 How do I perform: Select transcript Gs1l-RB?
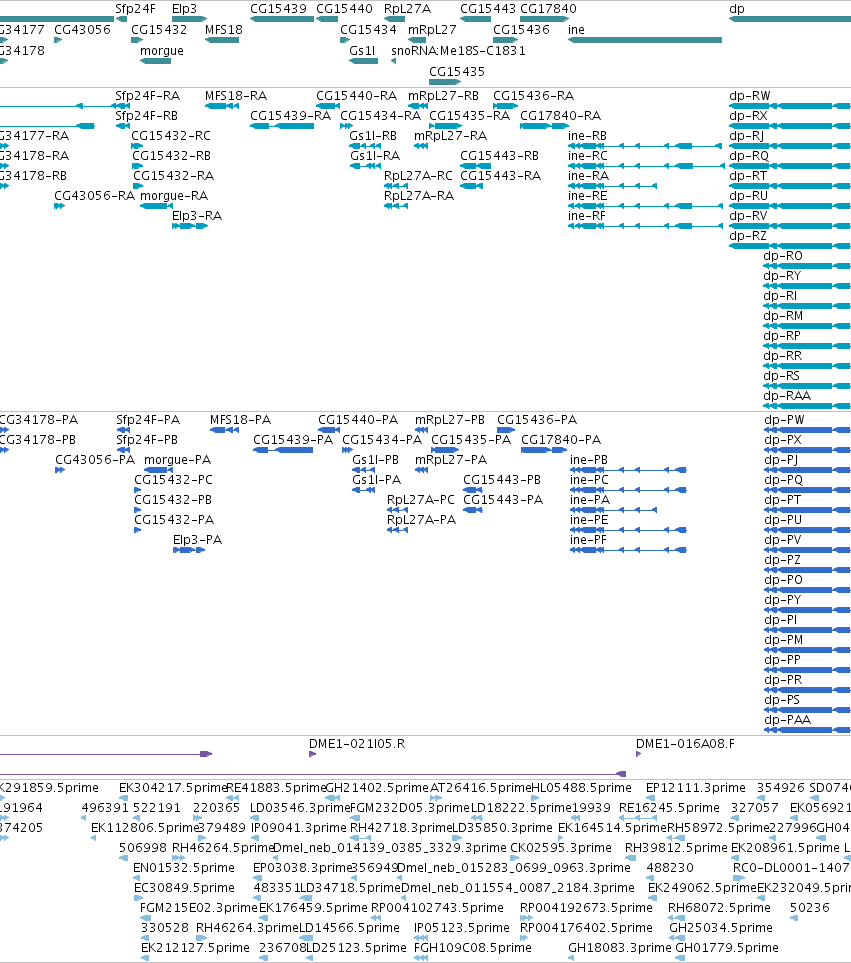(373, 136)
